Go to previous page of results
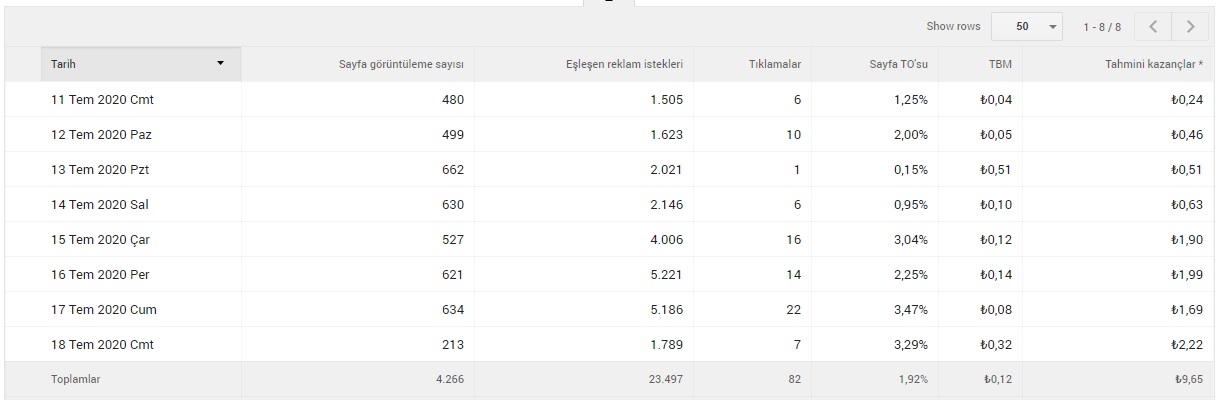Image resolution: width=1218 pixels, height=400 pixels. 1153,26
